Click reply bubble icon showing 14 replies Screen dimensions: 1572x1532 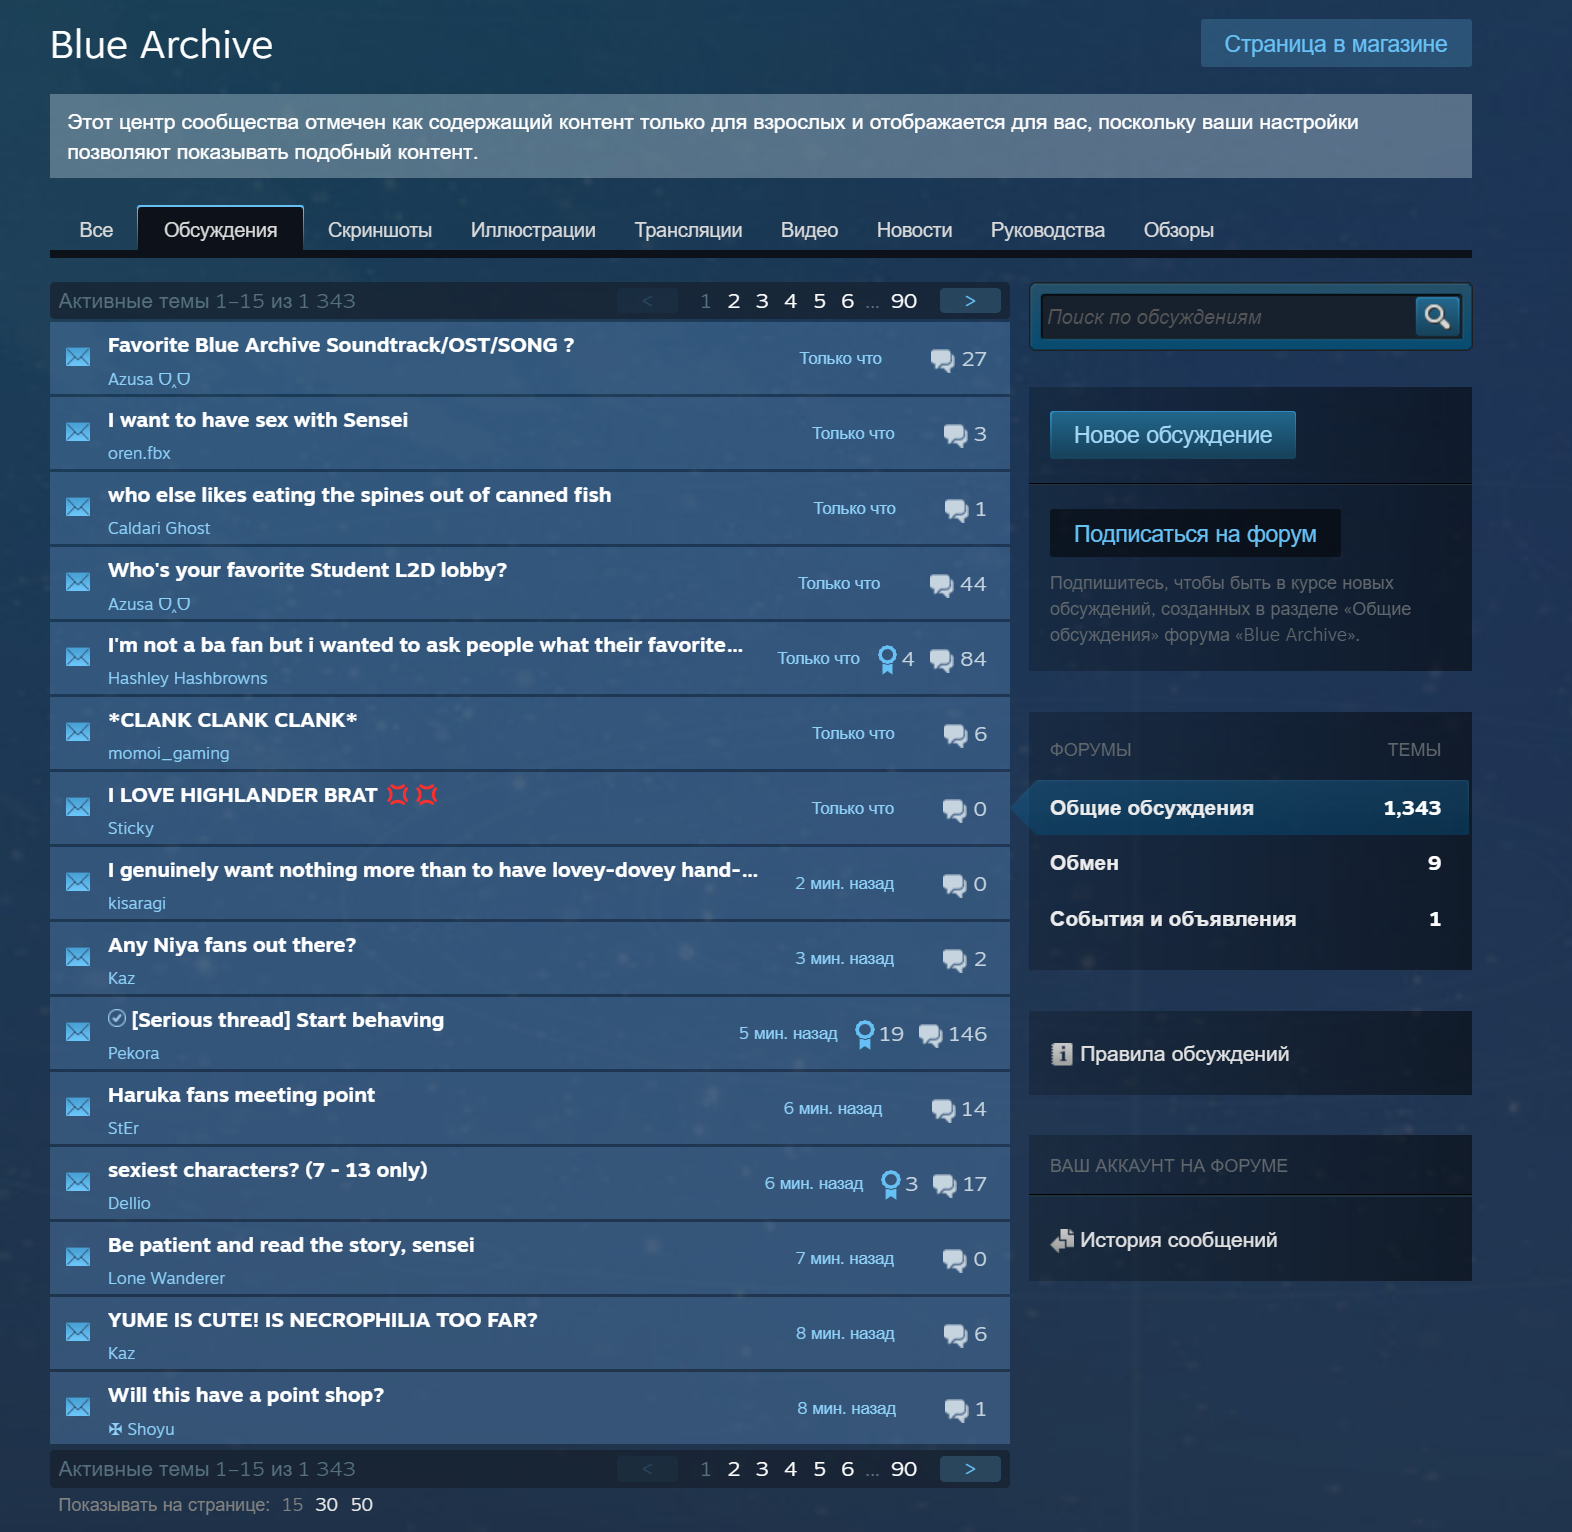coord(943,1110)
